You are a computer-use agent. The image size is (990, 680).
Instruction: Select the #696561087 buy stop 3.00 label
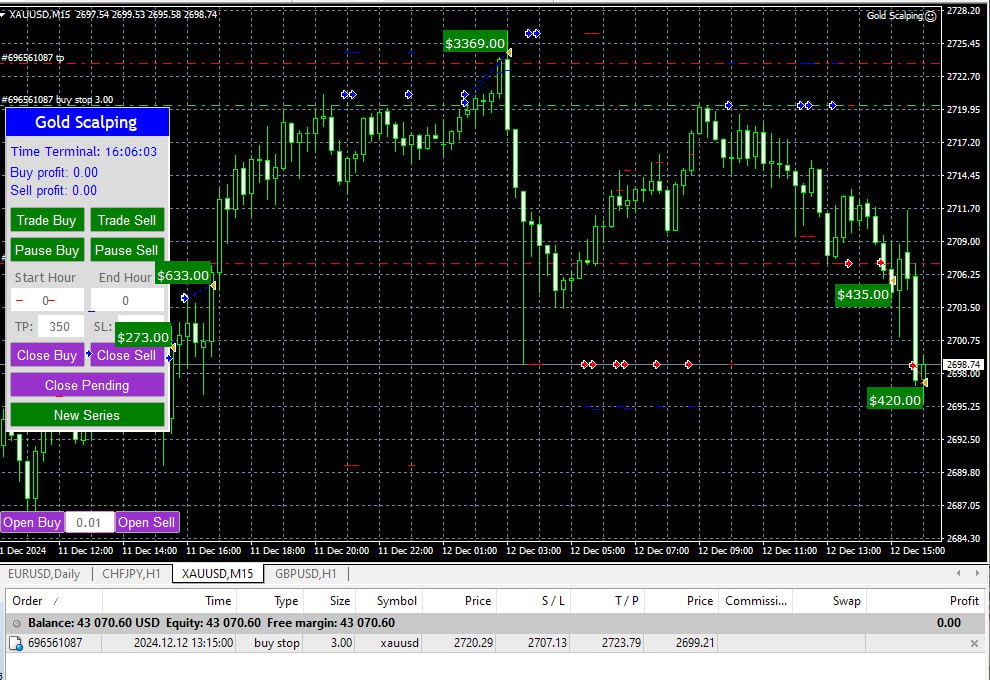click(x=57, y=100)
